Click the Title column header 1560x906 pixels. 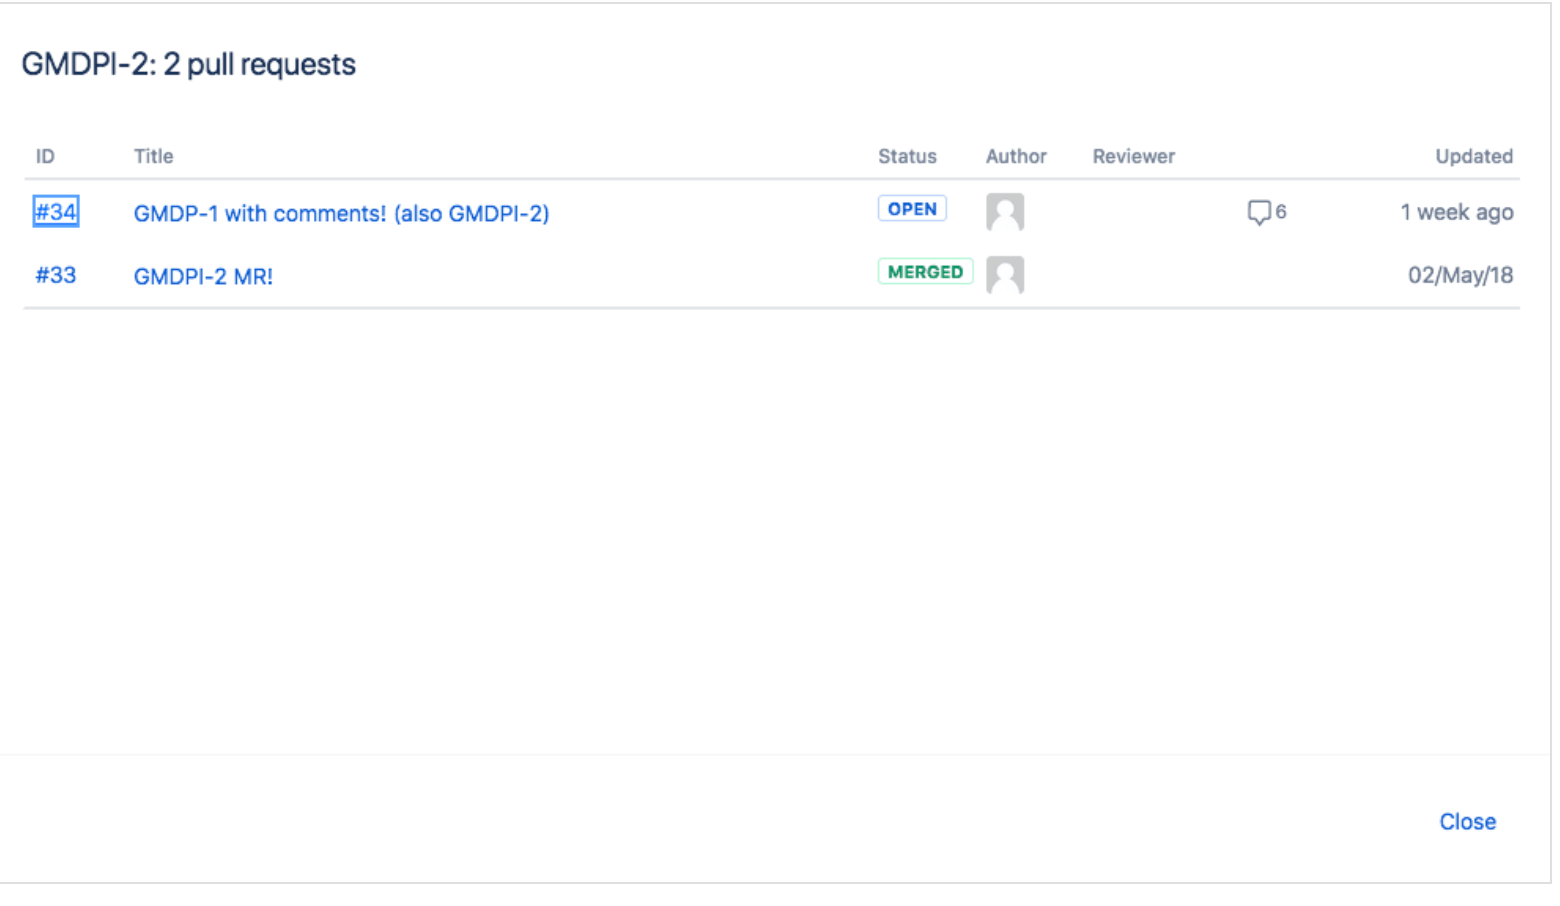pos(152,156)
